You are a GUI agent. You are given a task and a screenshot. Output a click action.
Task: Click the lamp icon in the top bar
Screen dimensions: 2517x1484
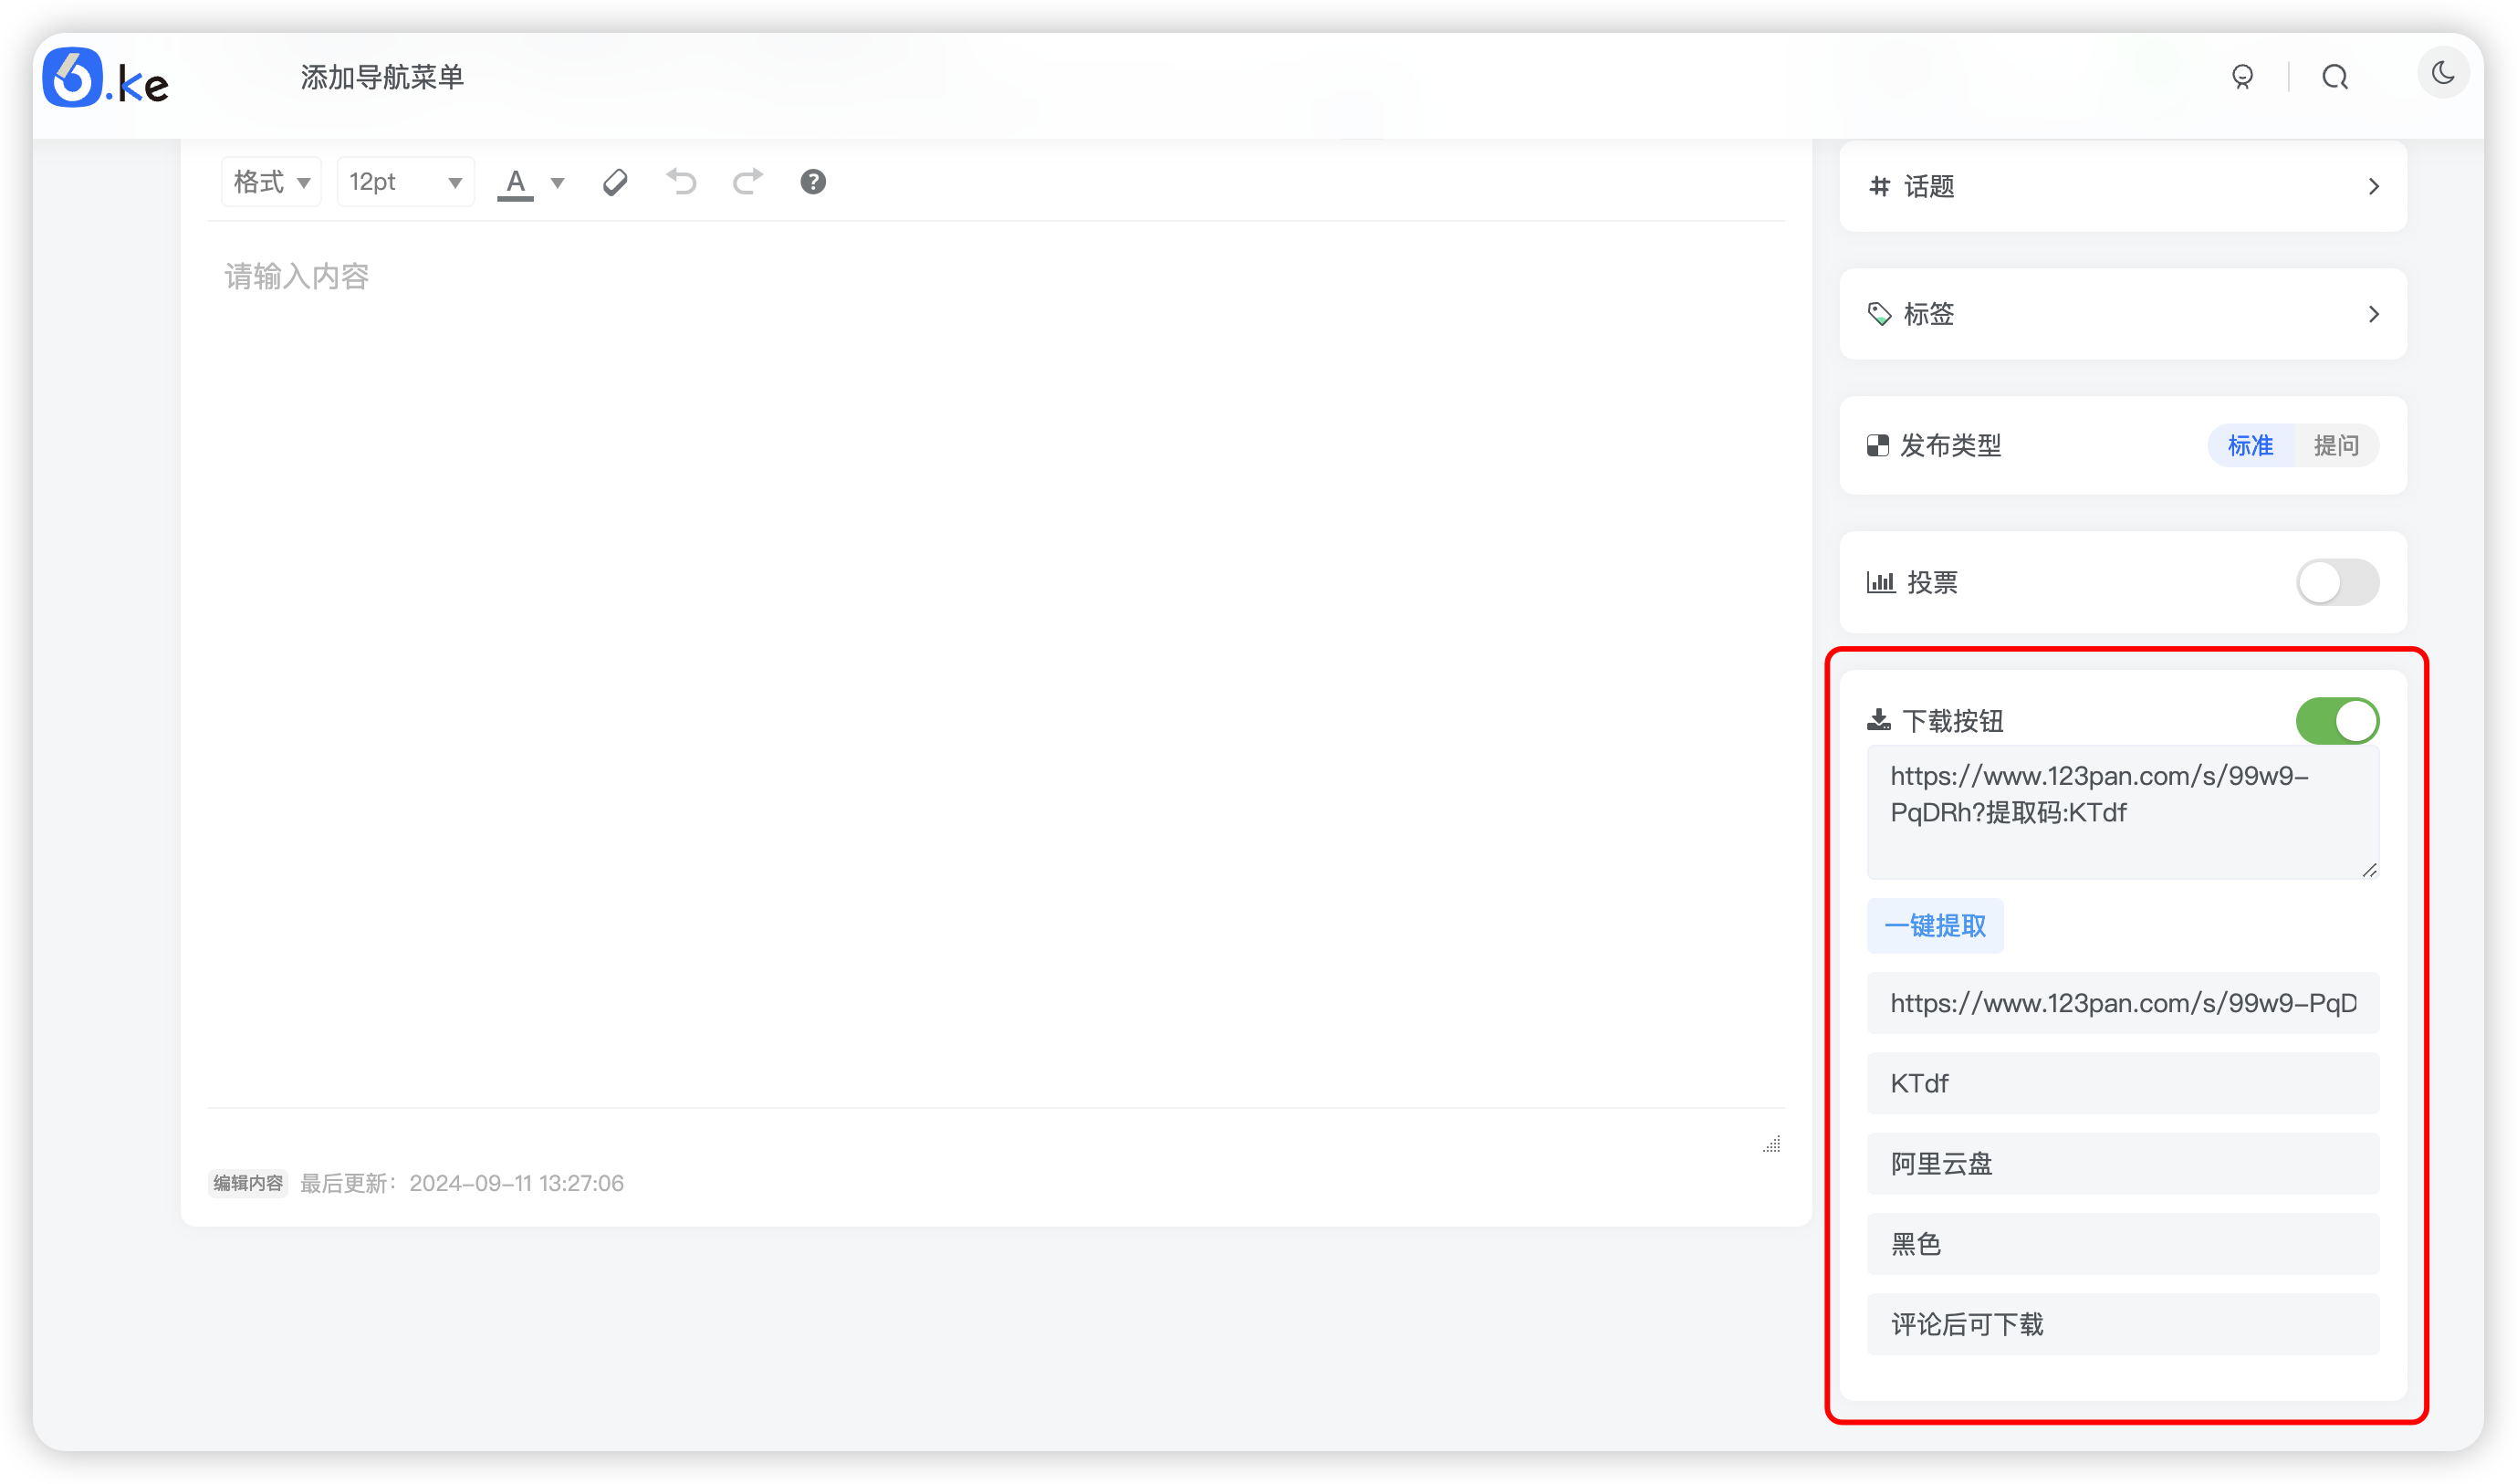click(x=2244, y=76)
